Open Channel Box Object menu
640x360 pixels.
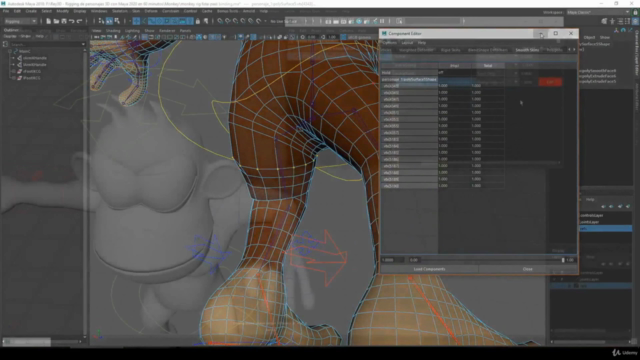(589, 37)
